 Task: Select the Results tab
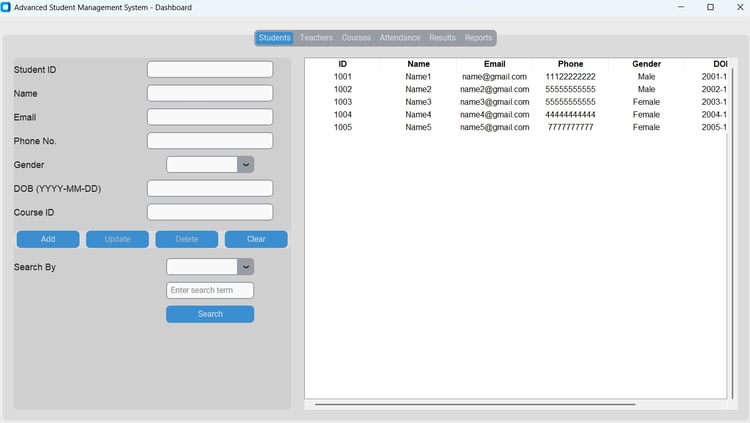442,37
